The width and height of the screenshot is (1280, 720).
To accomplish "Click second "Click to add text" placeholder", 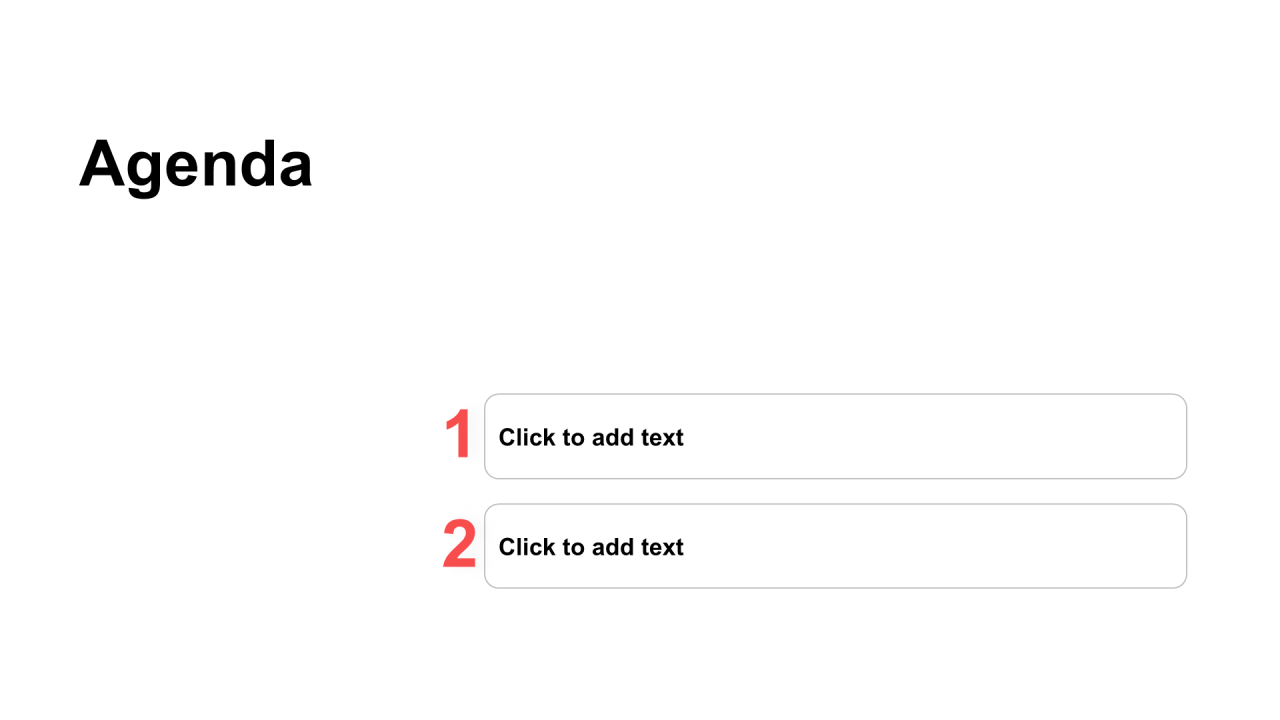I will (591, 547).
